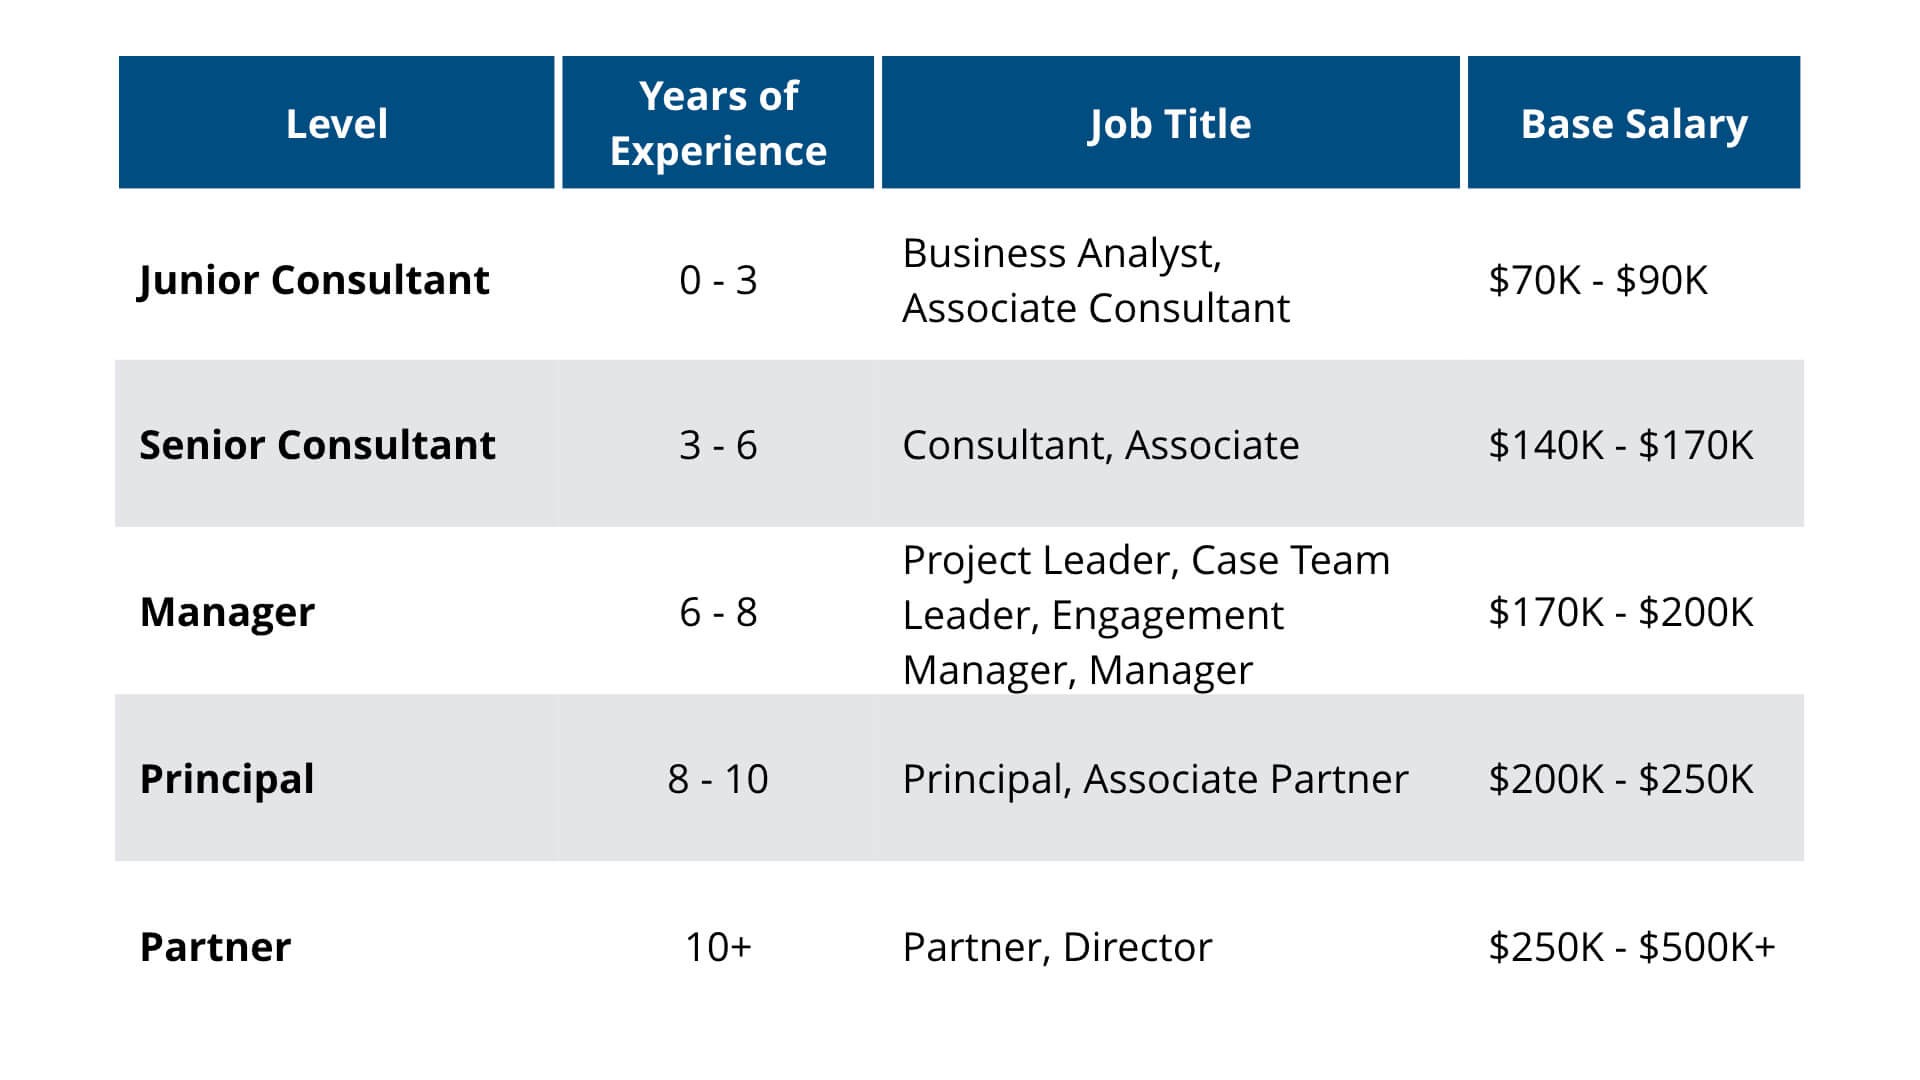Select the $250K - $500K+ salary cell
The width and height of the screenshot is (1920, 1080).
tap(1631, 947)
